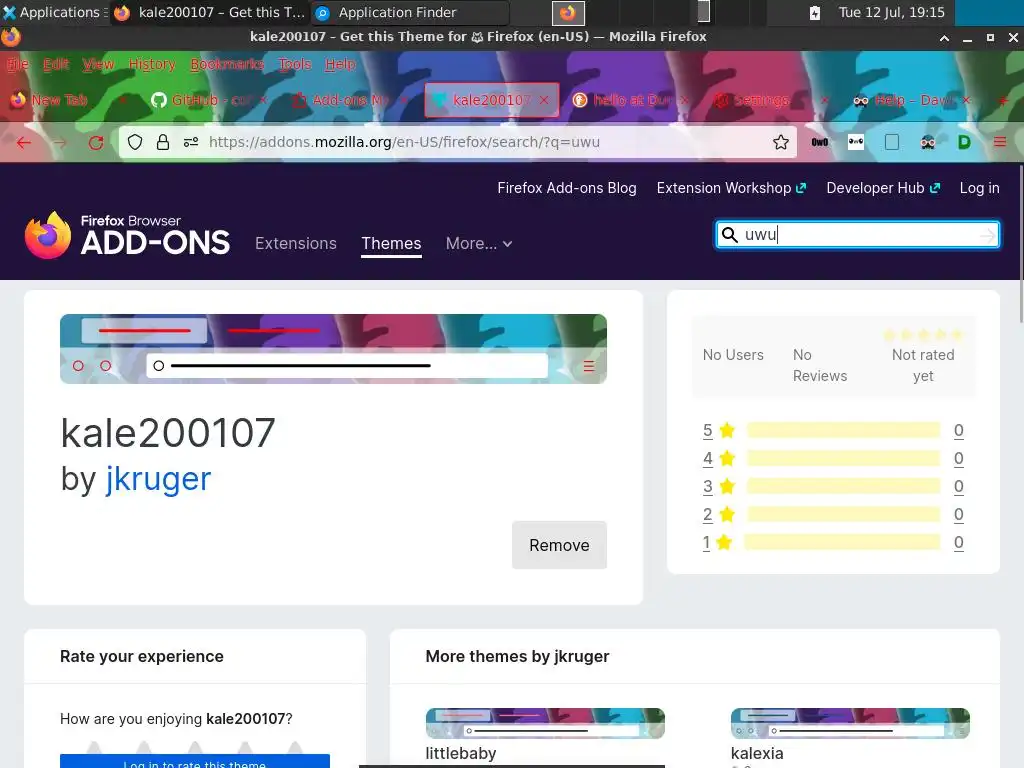This screenshot has height=768, width=1024.
Task: Expand the More... dropdown
Action: pyautogui.click(x=479, y=244)
